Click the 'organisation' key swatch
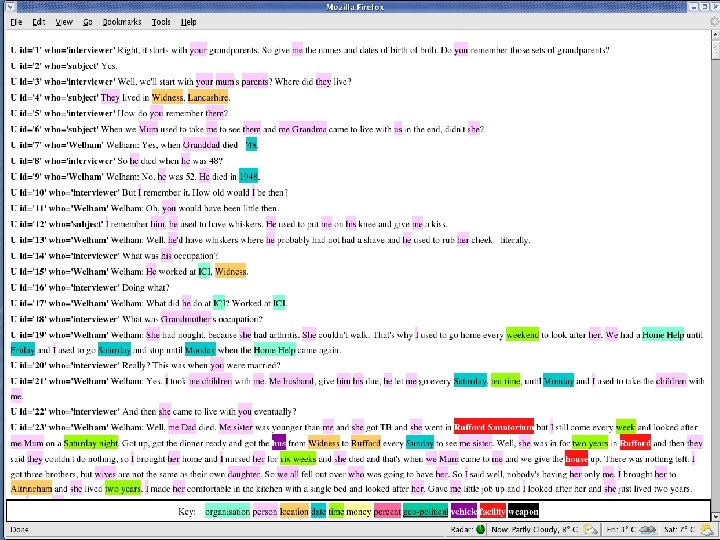720x540 pixels. [227, 511]
